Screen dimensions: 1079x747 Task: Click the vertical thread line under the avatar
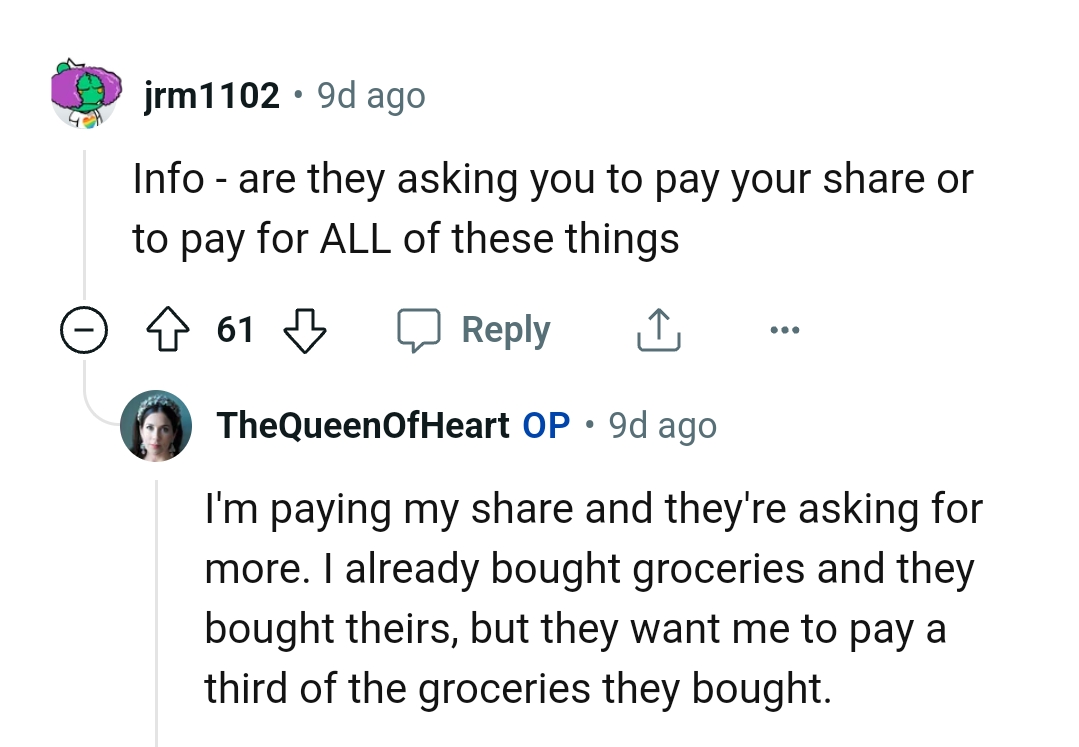[85, 220]
